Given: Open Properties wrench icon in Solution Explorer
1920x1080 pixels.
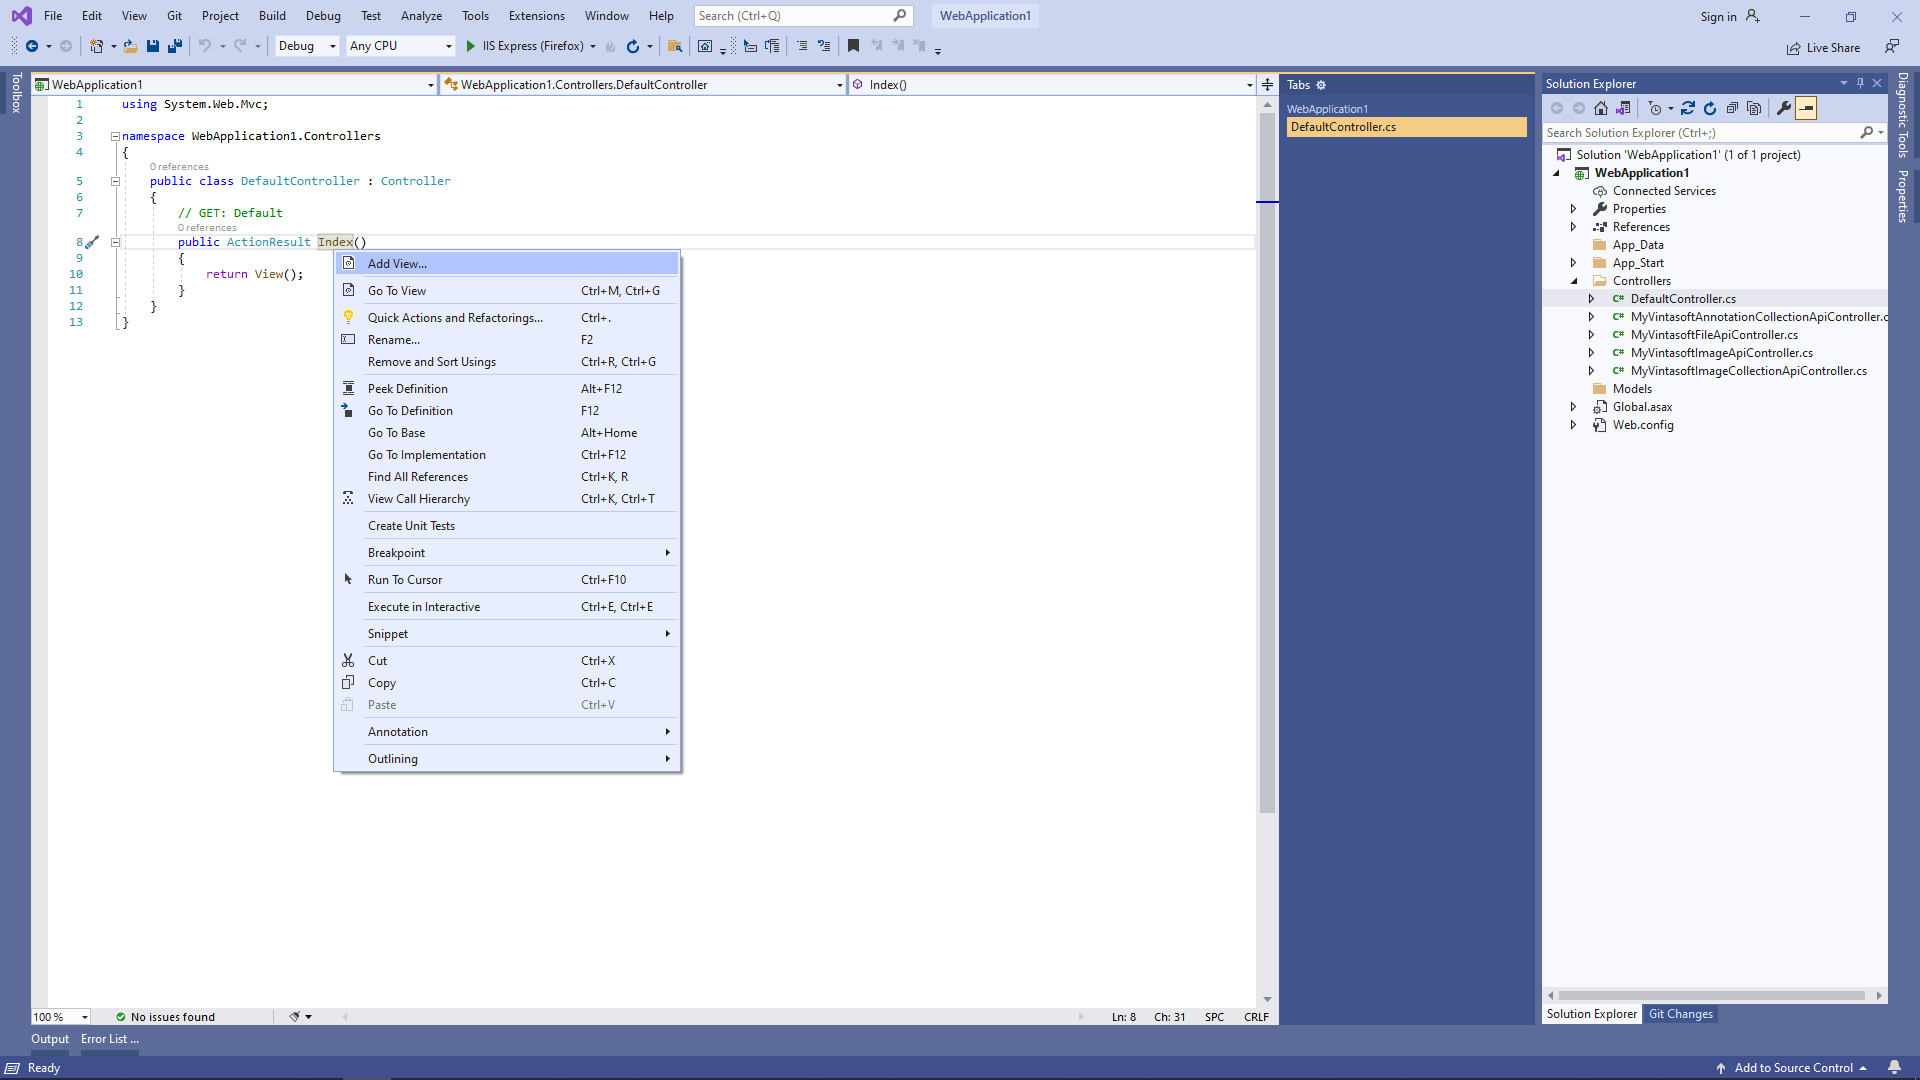Looking at the screenshot, I should click(1783, 108).
